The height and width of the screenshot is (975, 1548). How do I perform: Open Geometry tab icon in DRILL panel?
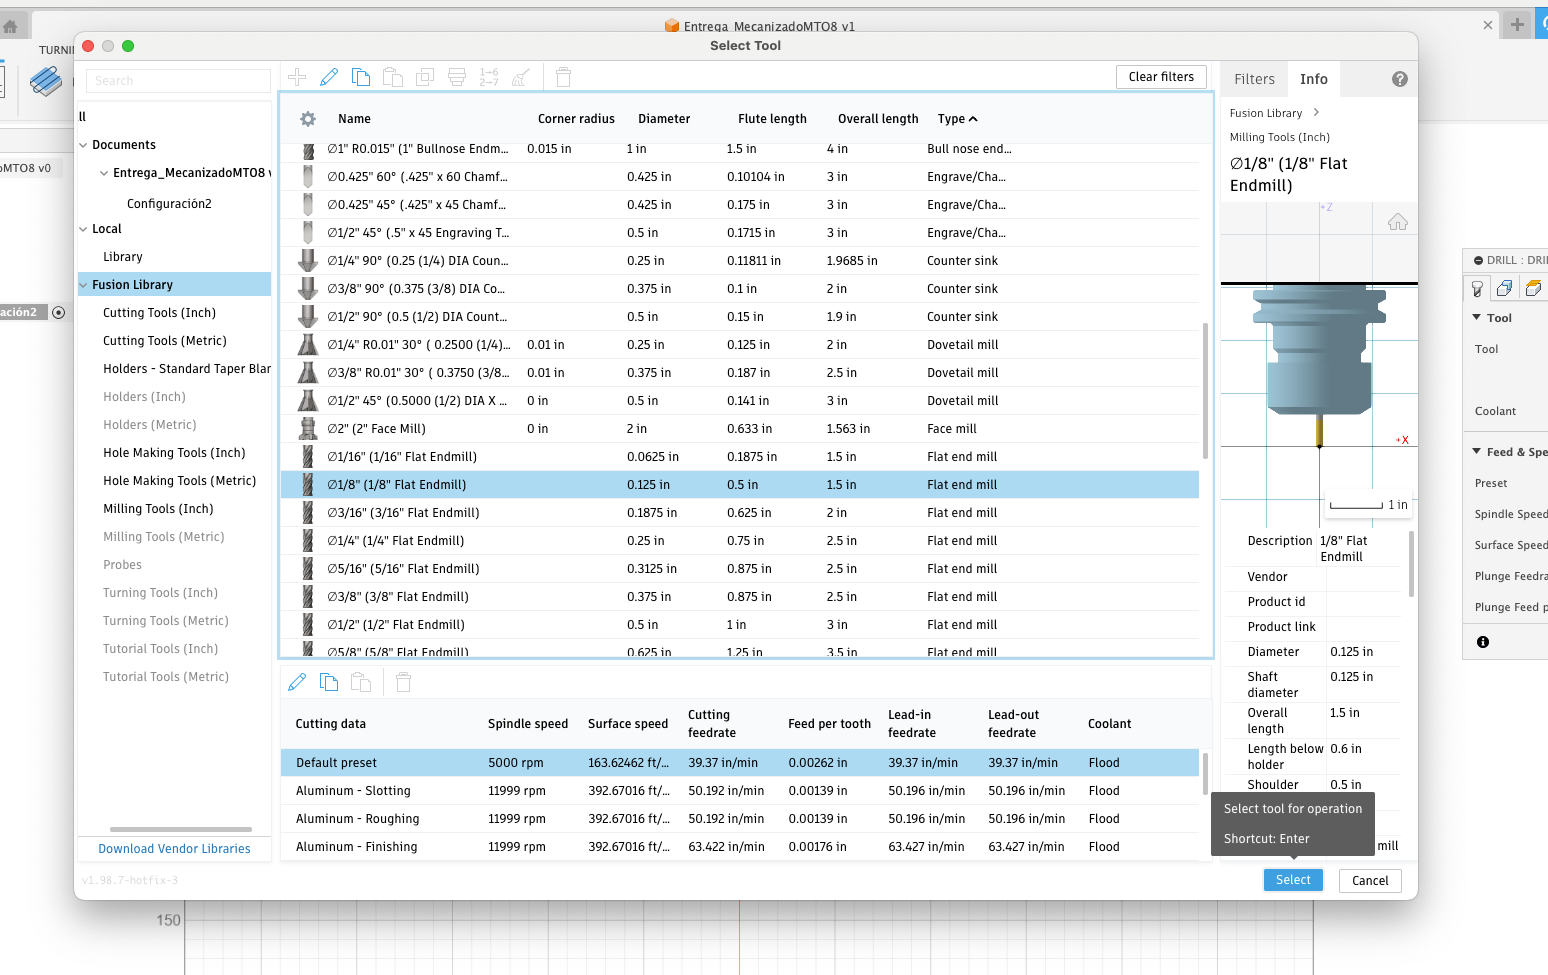pyautogui.click(x=1504, y=288)
